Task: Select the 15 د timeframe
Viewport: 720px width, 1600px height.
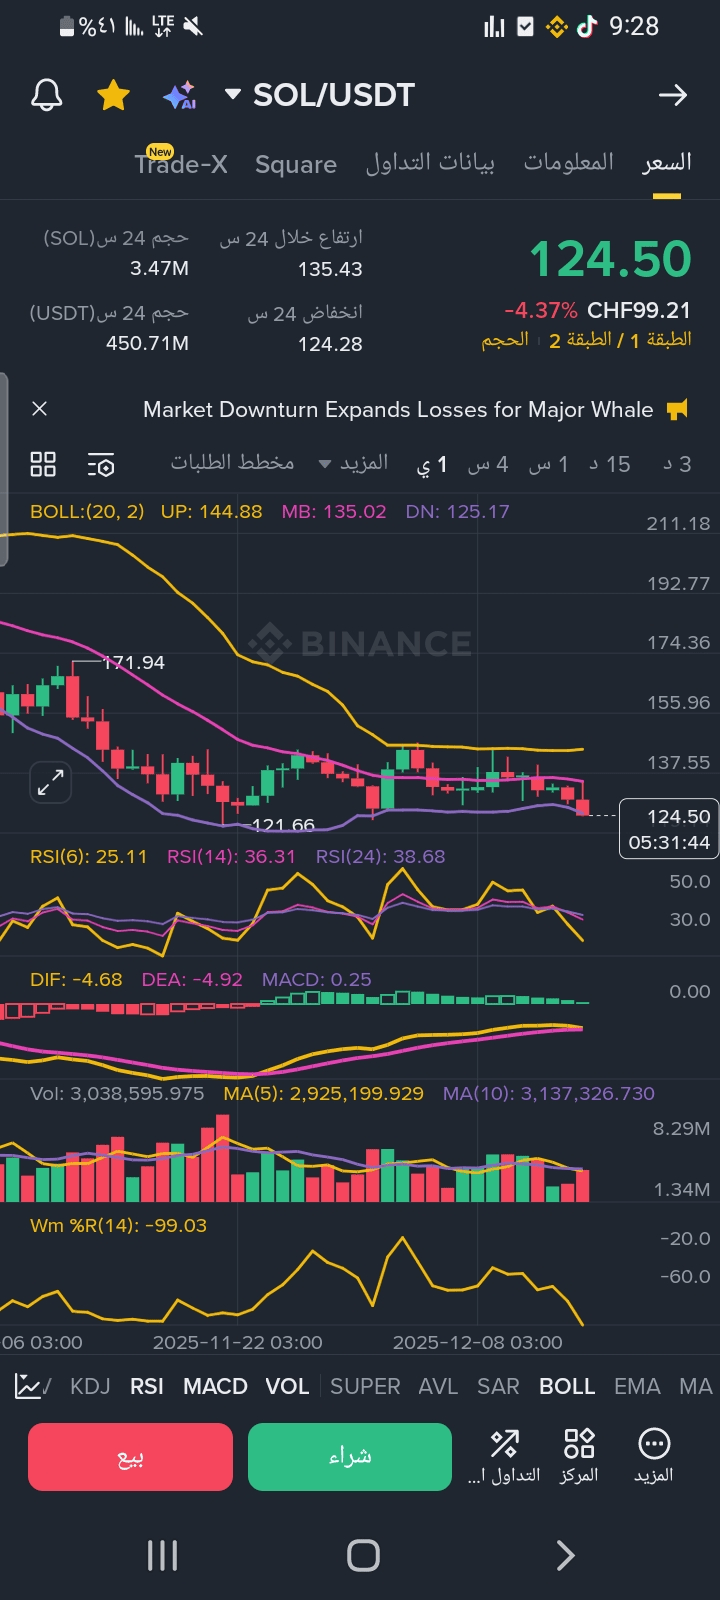Action: pos(609,464)
